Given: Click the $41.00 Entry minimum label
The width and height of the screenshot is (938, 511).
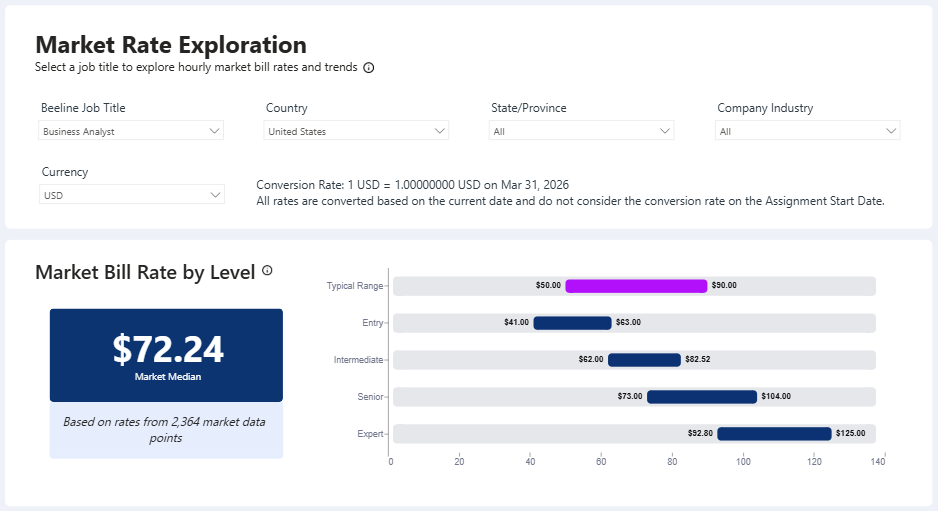Looking at the screenshot, I should (x=516, y=323).
